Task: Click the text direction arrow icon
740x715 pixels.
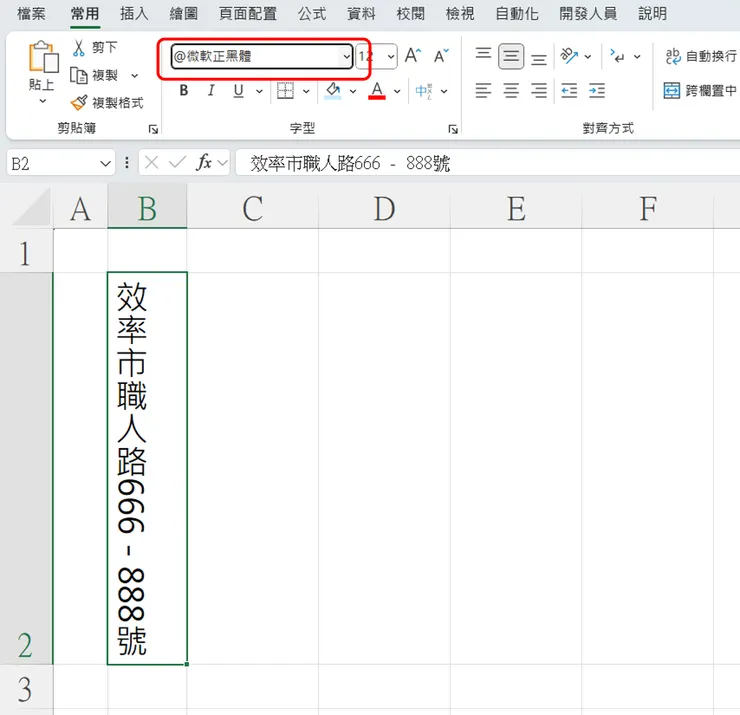Action: tap(617, 56)
